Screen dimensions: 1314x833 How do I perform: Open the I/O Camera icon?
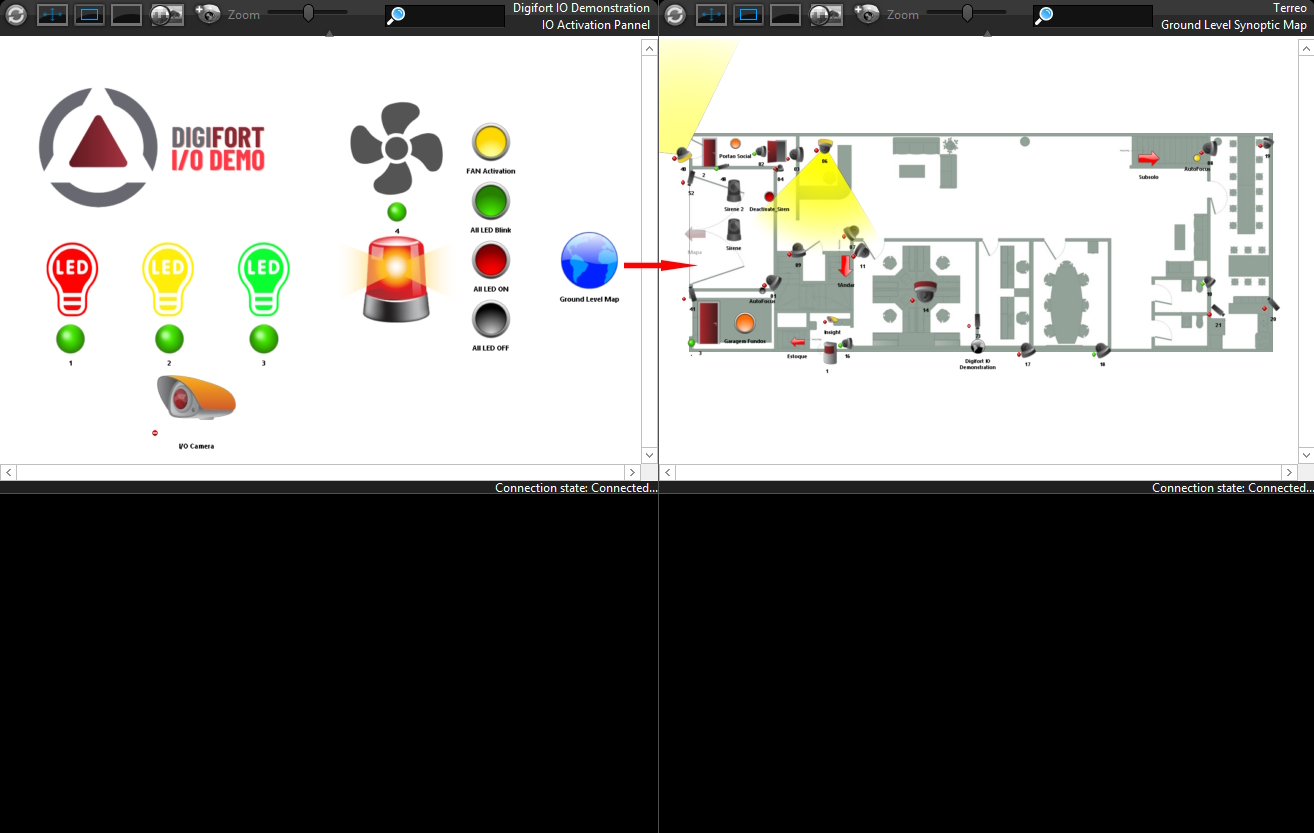pyautogui.click(x=196, y=396)
